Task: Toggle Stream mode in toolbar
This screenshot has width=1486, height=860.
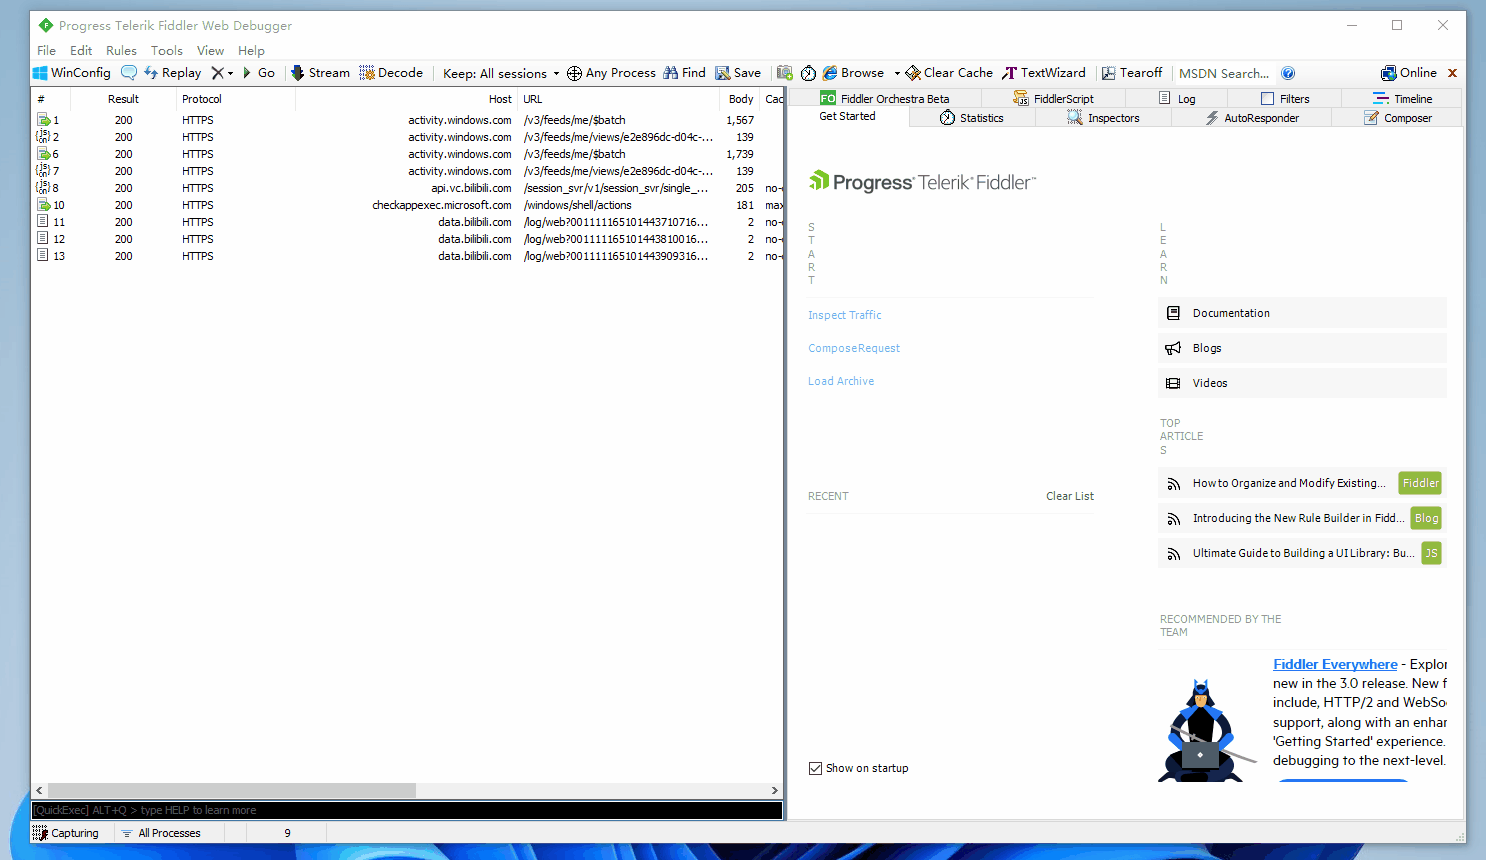Action: 320,73
